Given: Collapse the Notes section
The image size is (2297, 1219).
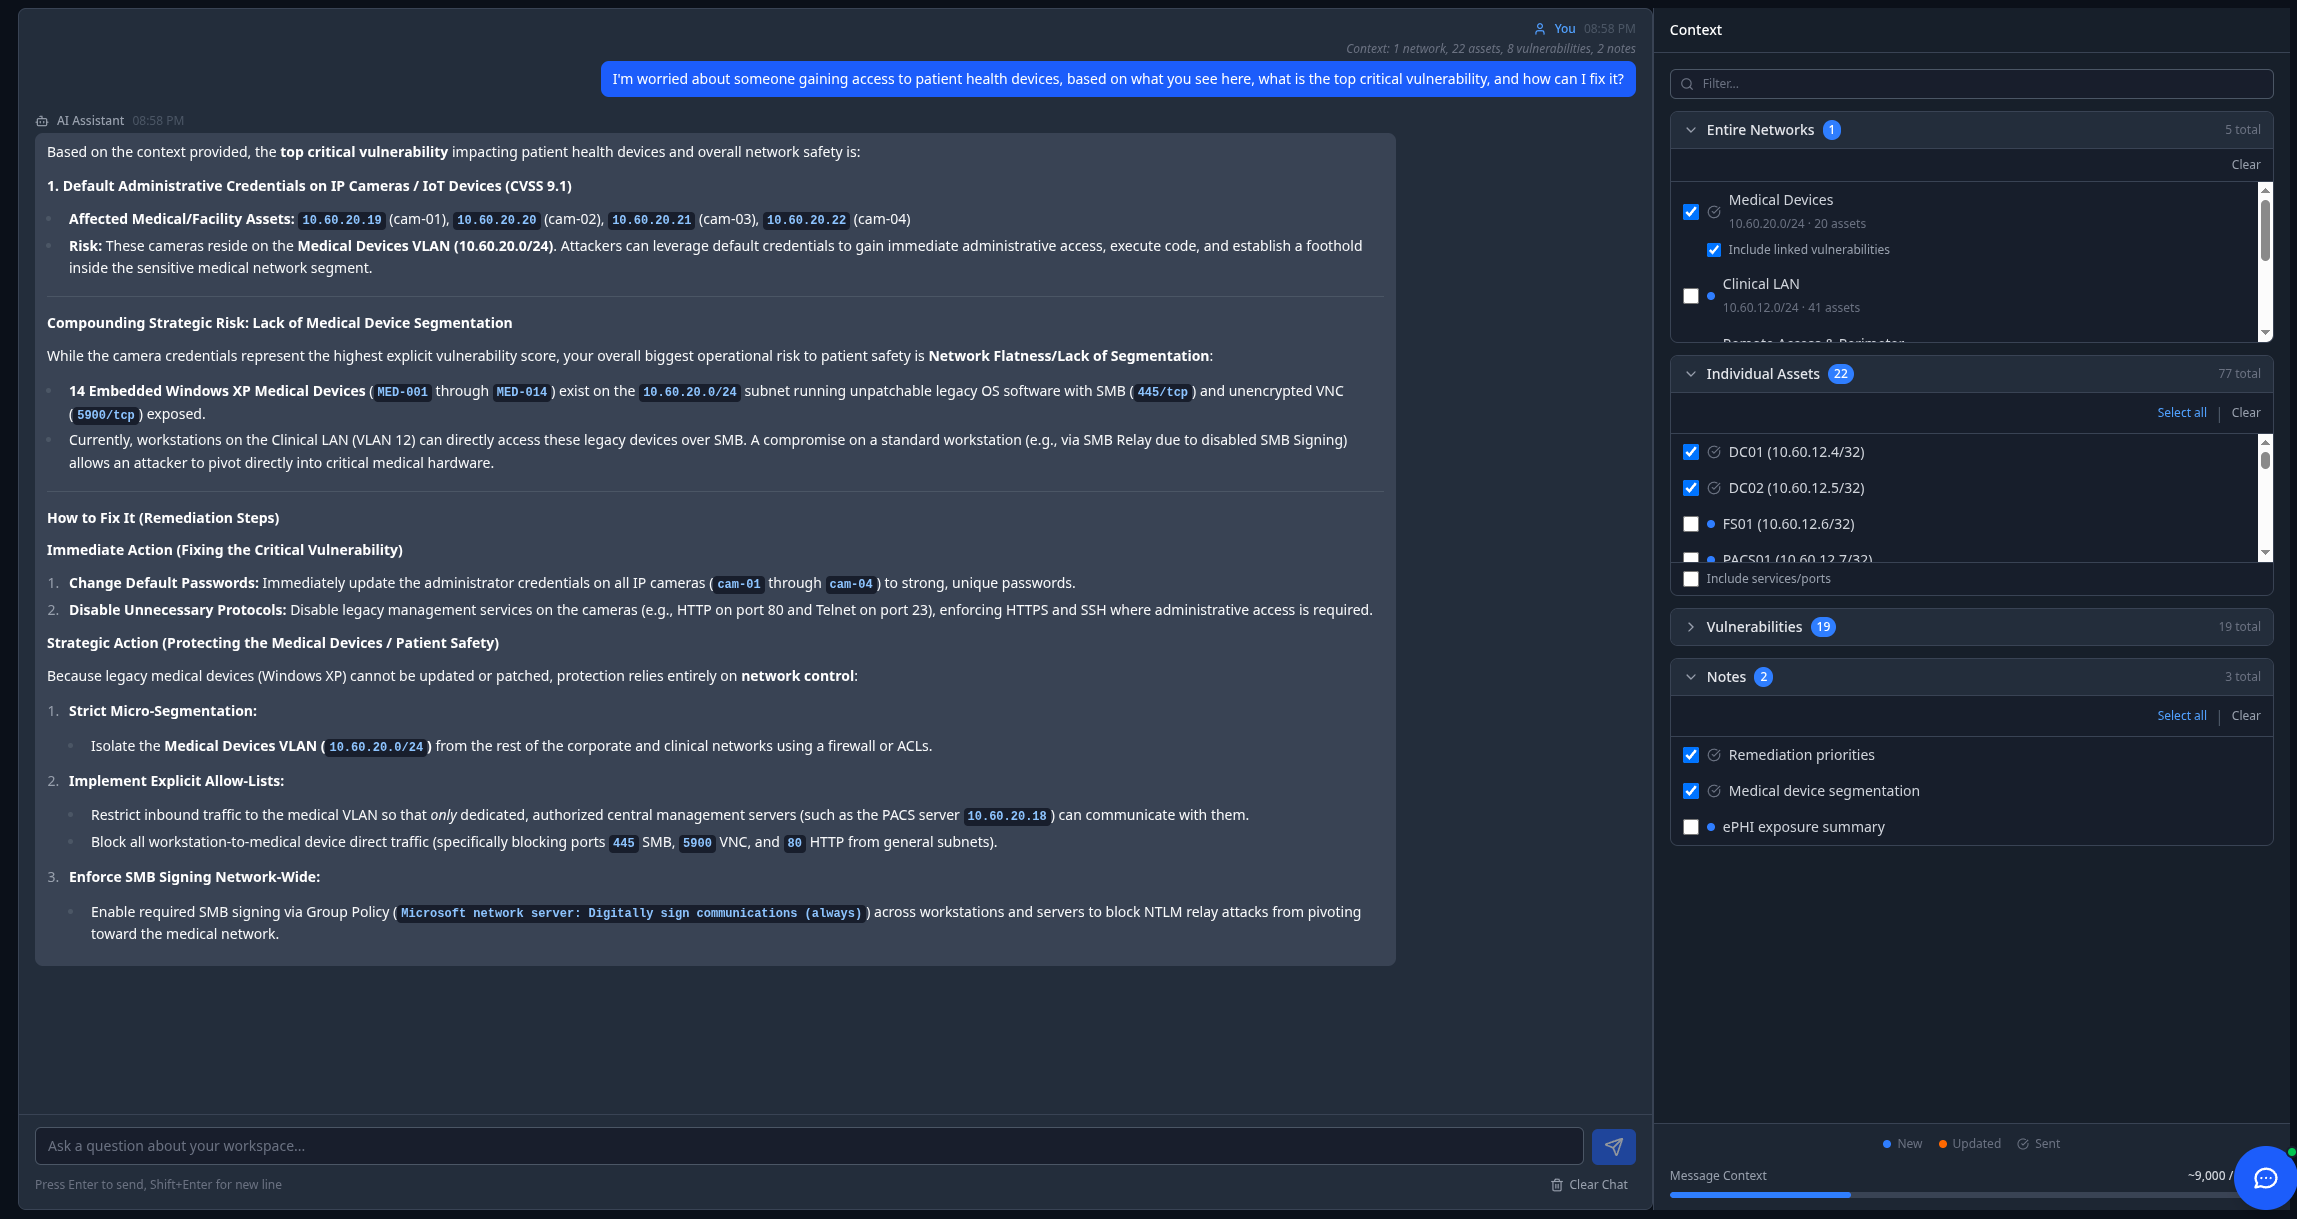Looking at the screenshot, I should 1691,677.
